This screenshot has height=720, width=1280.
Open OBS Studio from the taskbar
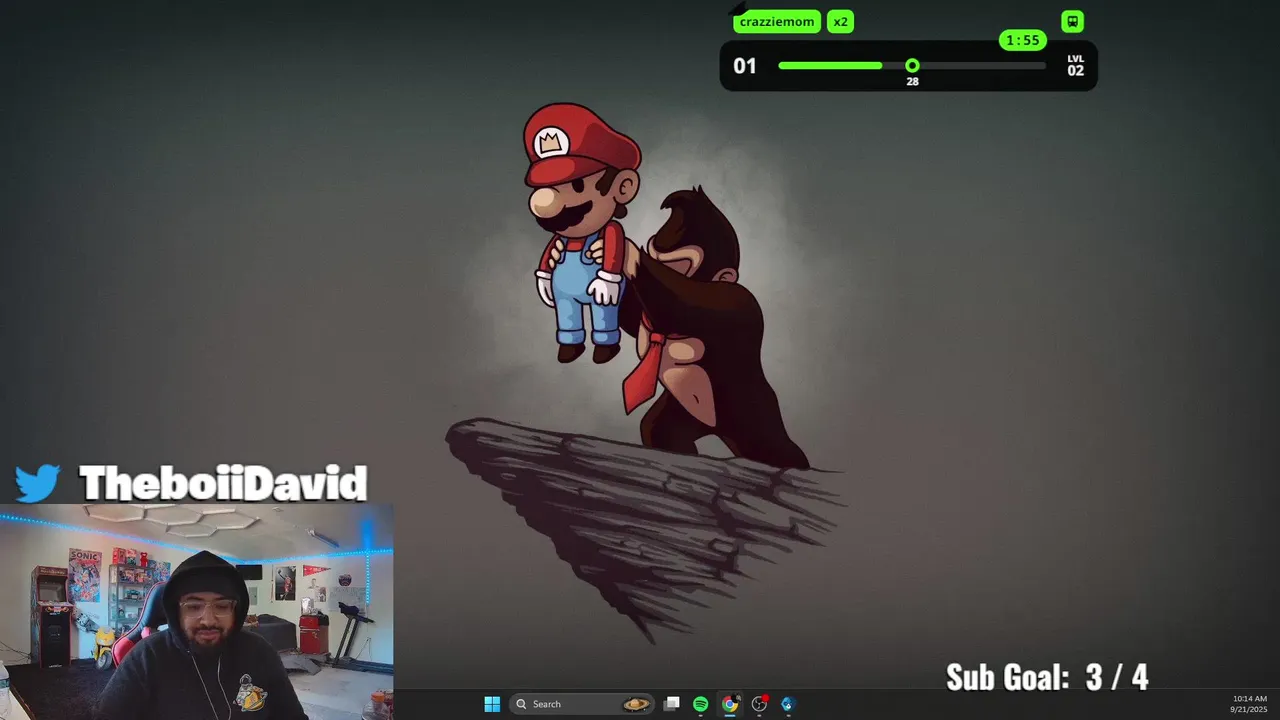tap(759, 704)
